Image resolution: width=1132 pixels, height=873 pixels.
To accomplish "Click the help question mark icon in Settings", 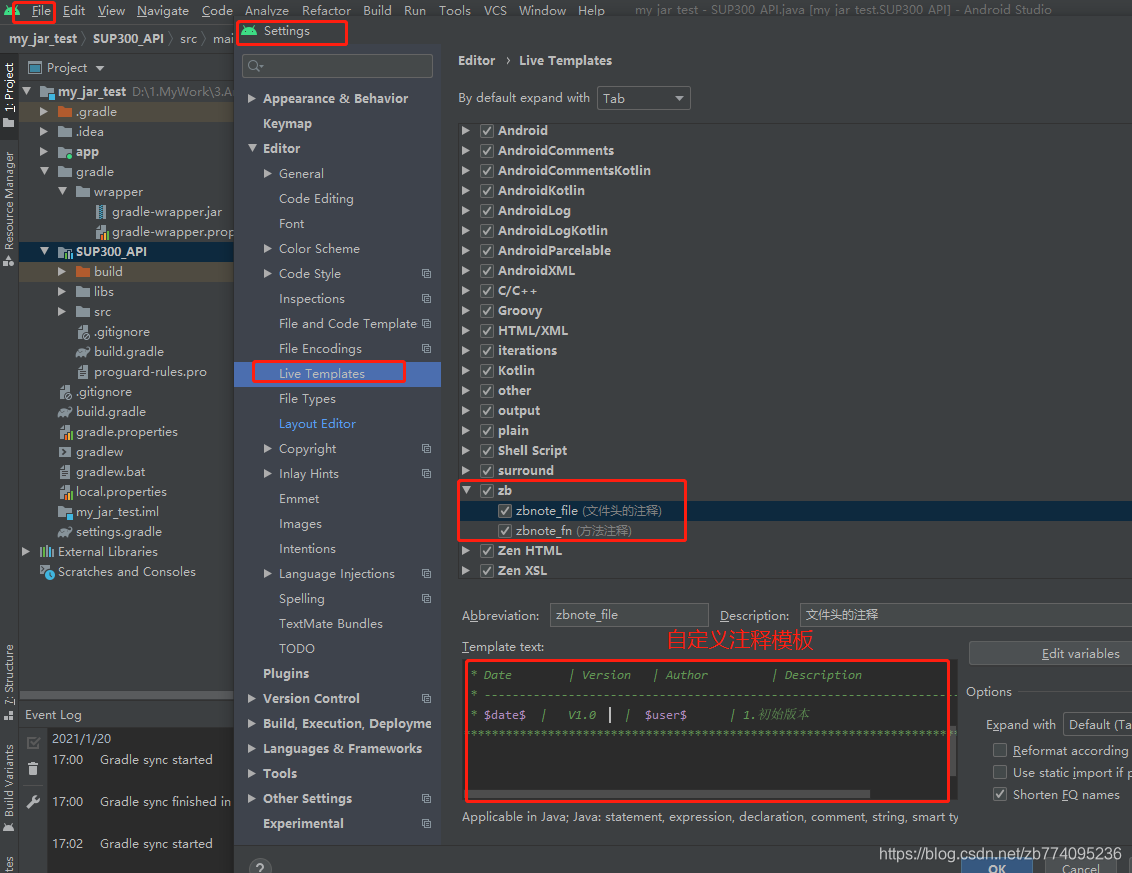I will point(260,866).
